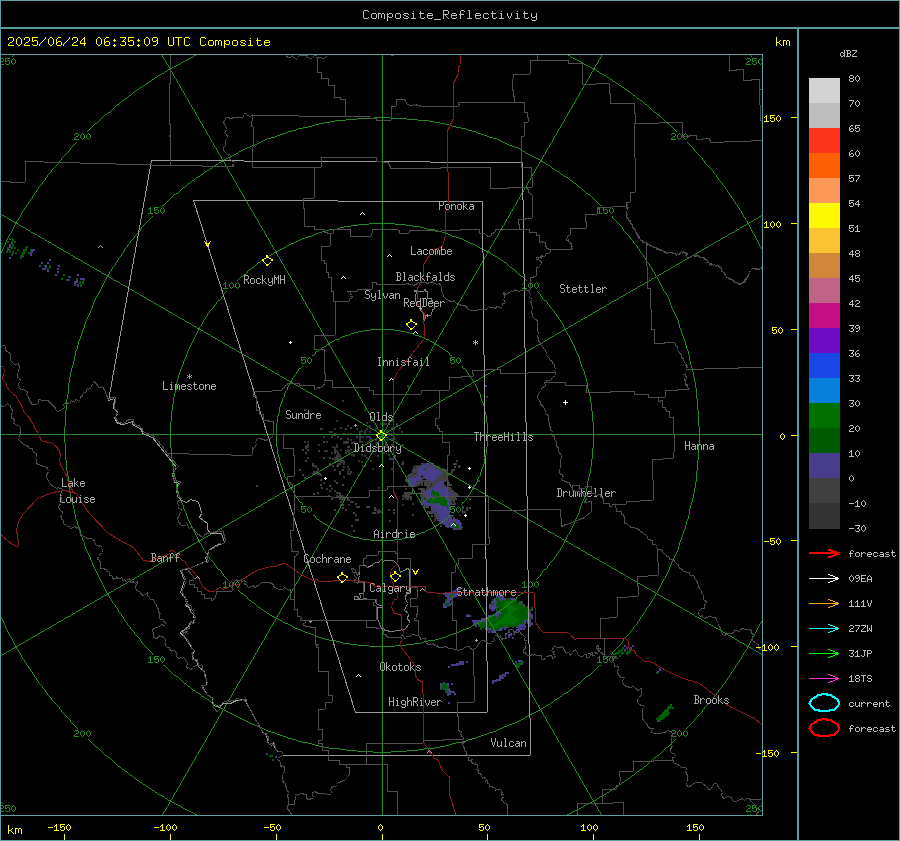
Task: Click the red forecast ellipse icon
Action: click(824, 728)
